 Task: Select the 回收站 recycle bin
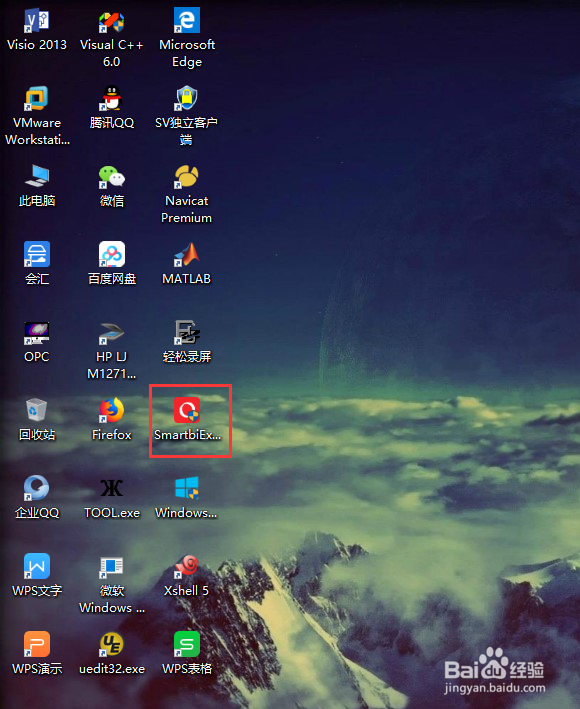point(37,410)
